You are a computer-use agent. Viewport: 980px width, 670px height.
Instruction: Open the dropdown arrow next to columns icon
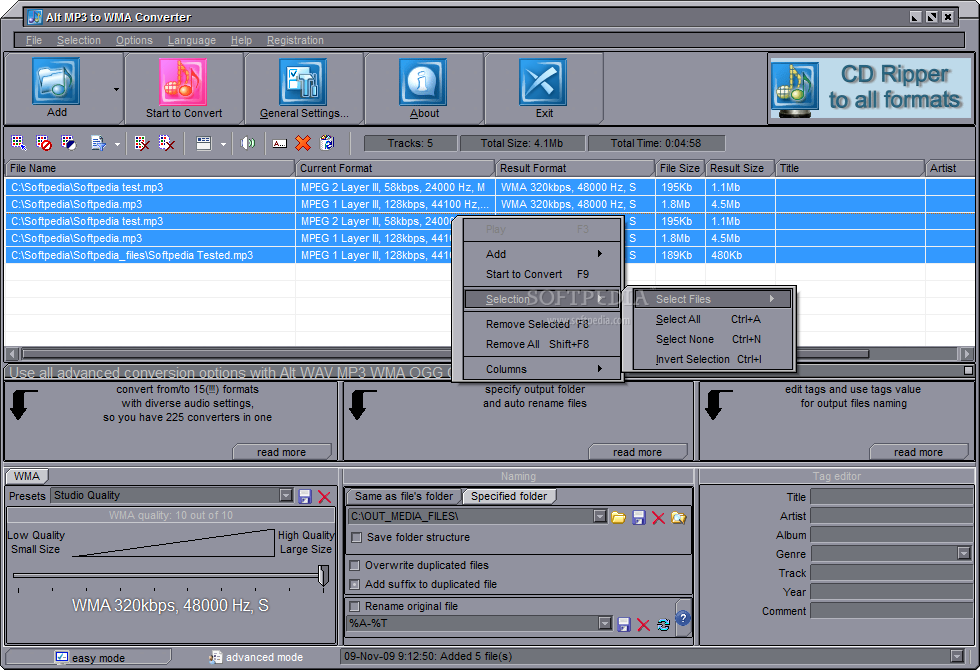tap(223, 144)
